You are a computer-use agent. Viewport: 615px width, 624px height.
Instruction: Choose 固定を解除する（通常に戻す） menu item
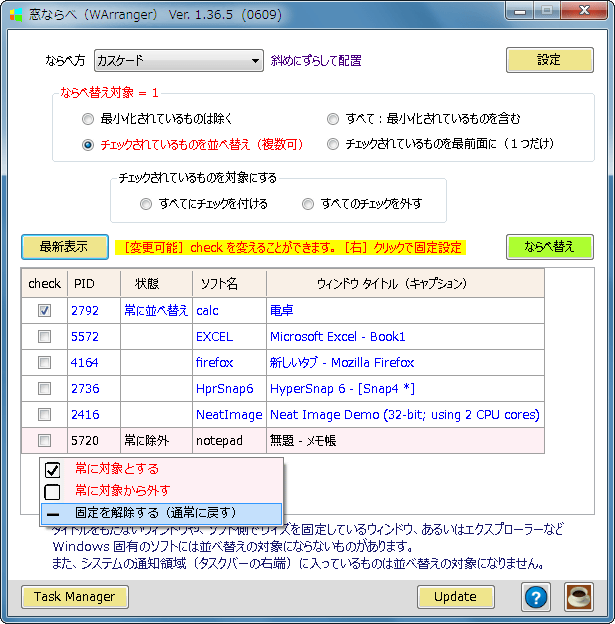(161, 514)
